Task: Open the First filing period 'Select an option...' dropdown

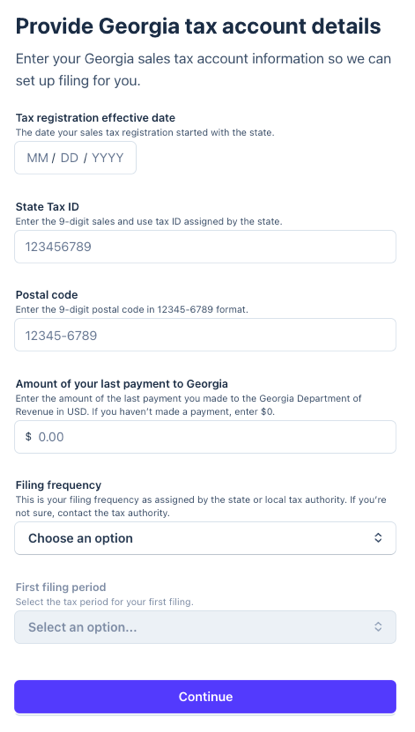Action: [205, 626]
